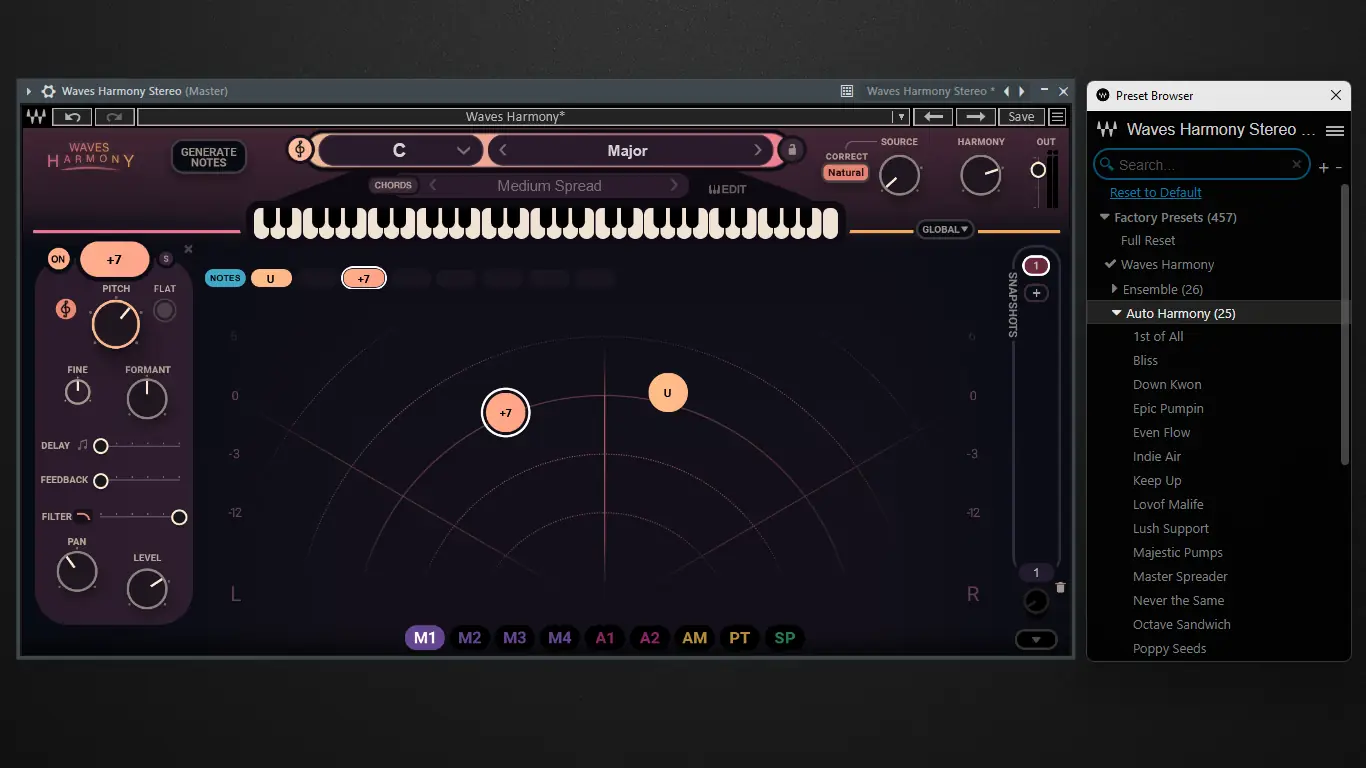Collapse the plugin window with the title bar triangle
The height and width of the screenshot is (768, 1366).
(29, 91)
